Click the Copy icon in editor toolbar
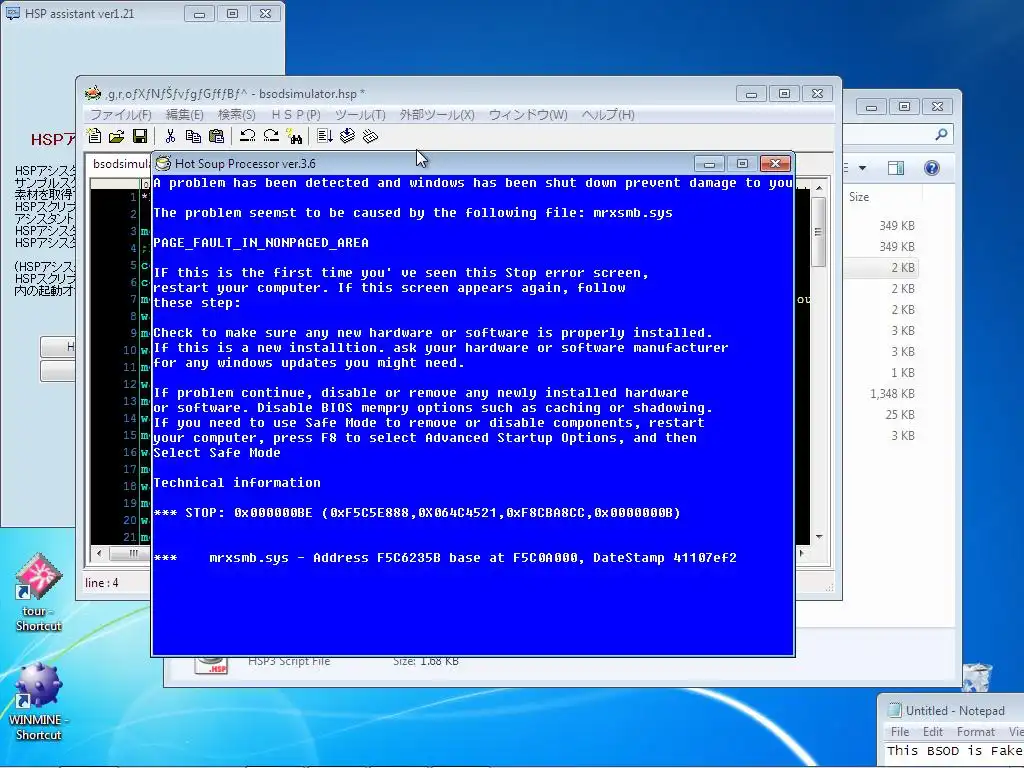The image size is (1024, 768). tap(193, 136)
